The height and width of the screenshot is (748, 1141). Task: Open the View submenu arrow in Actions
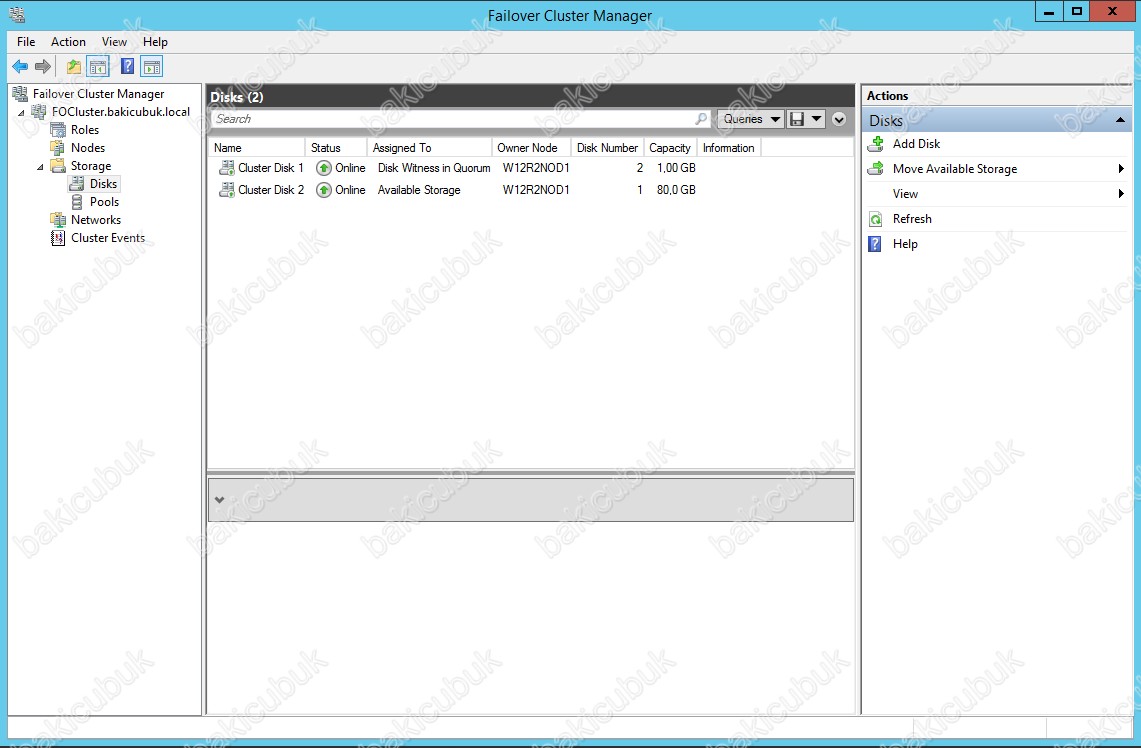1121,194
